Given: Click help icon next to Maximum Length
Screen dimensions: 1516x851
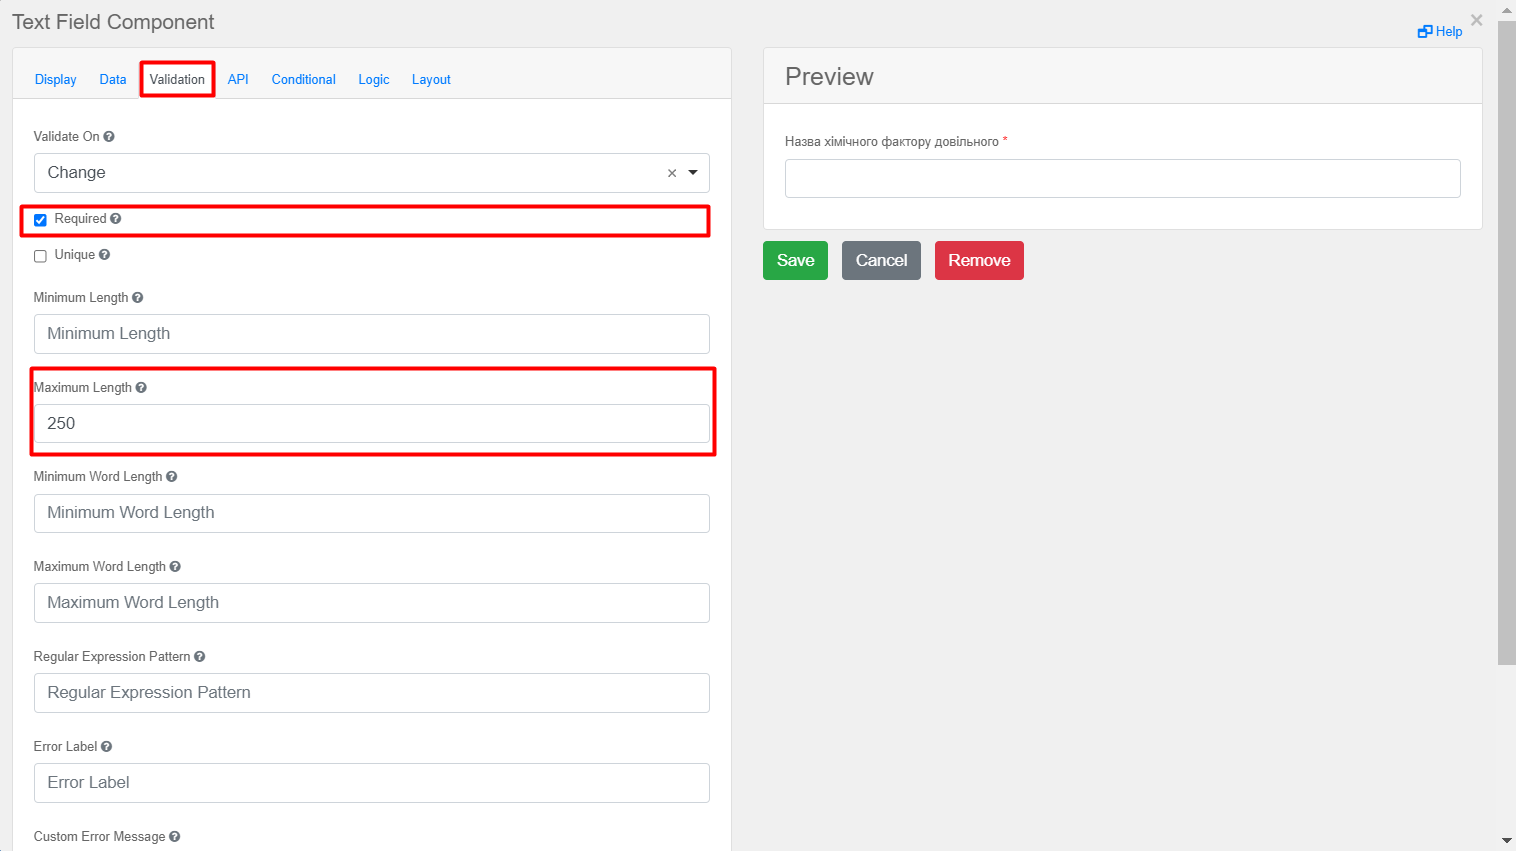Looking at the screenshot, I should pyautogui.click(x=141, y=388).
